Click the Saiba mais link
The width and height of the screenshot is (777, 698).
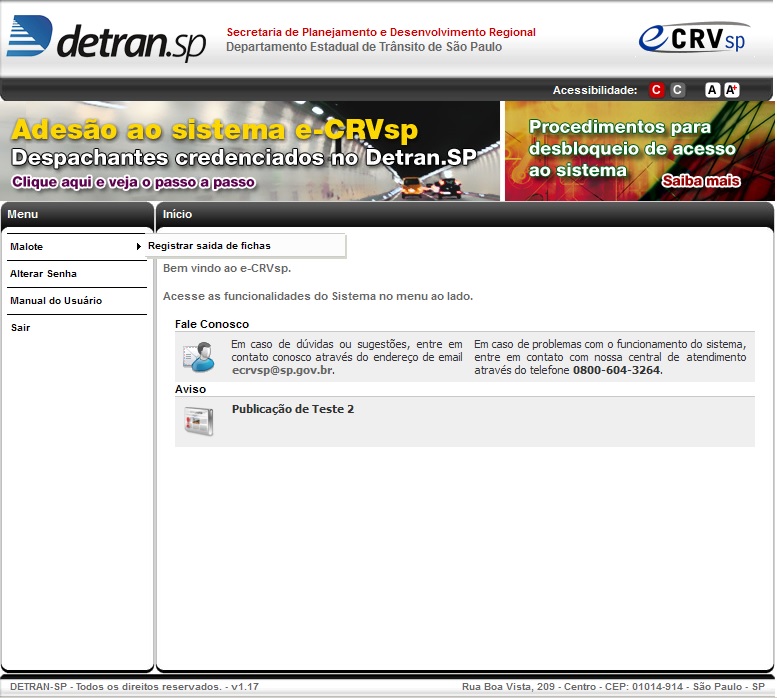701,181
